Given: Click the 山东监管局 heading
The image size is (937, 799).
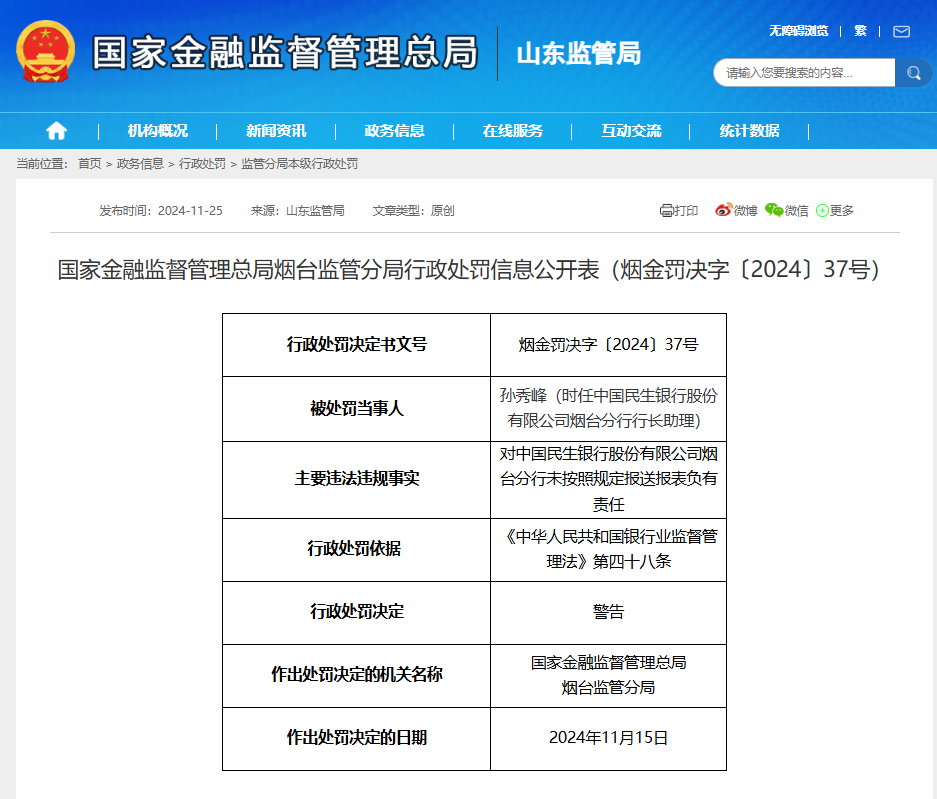Looking at the screenshot, I should click(578, 53).
